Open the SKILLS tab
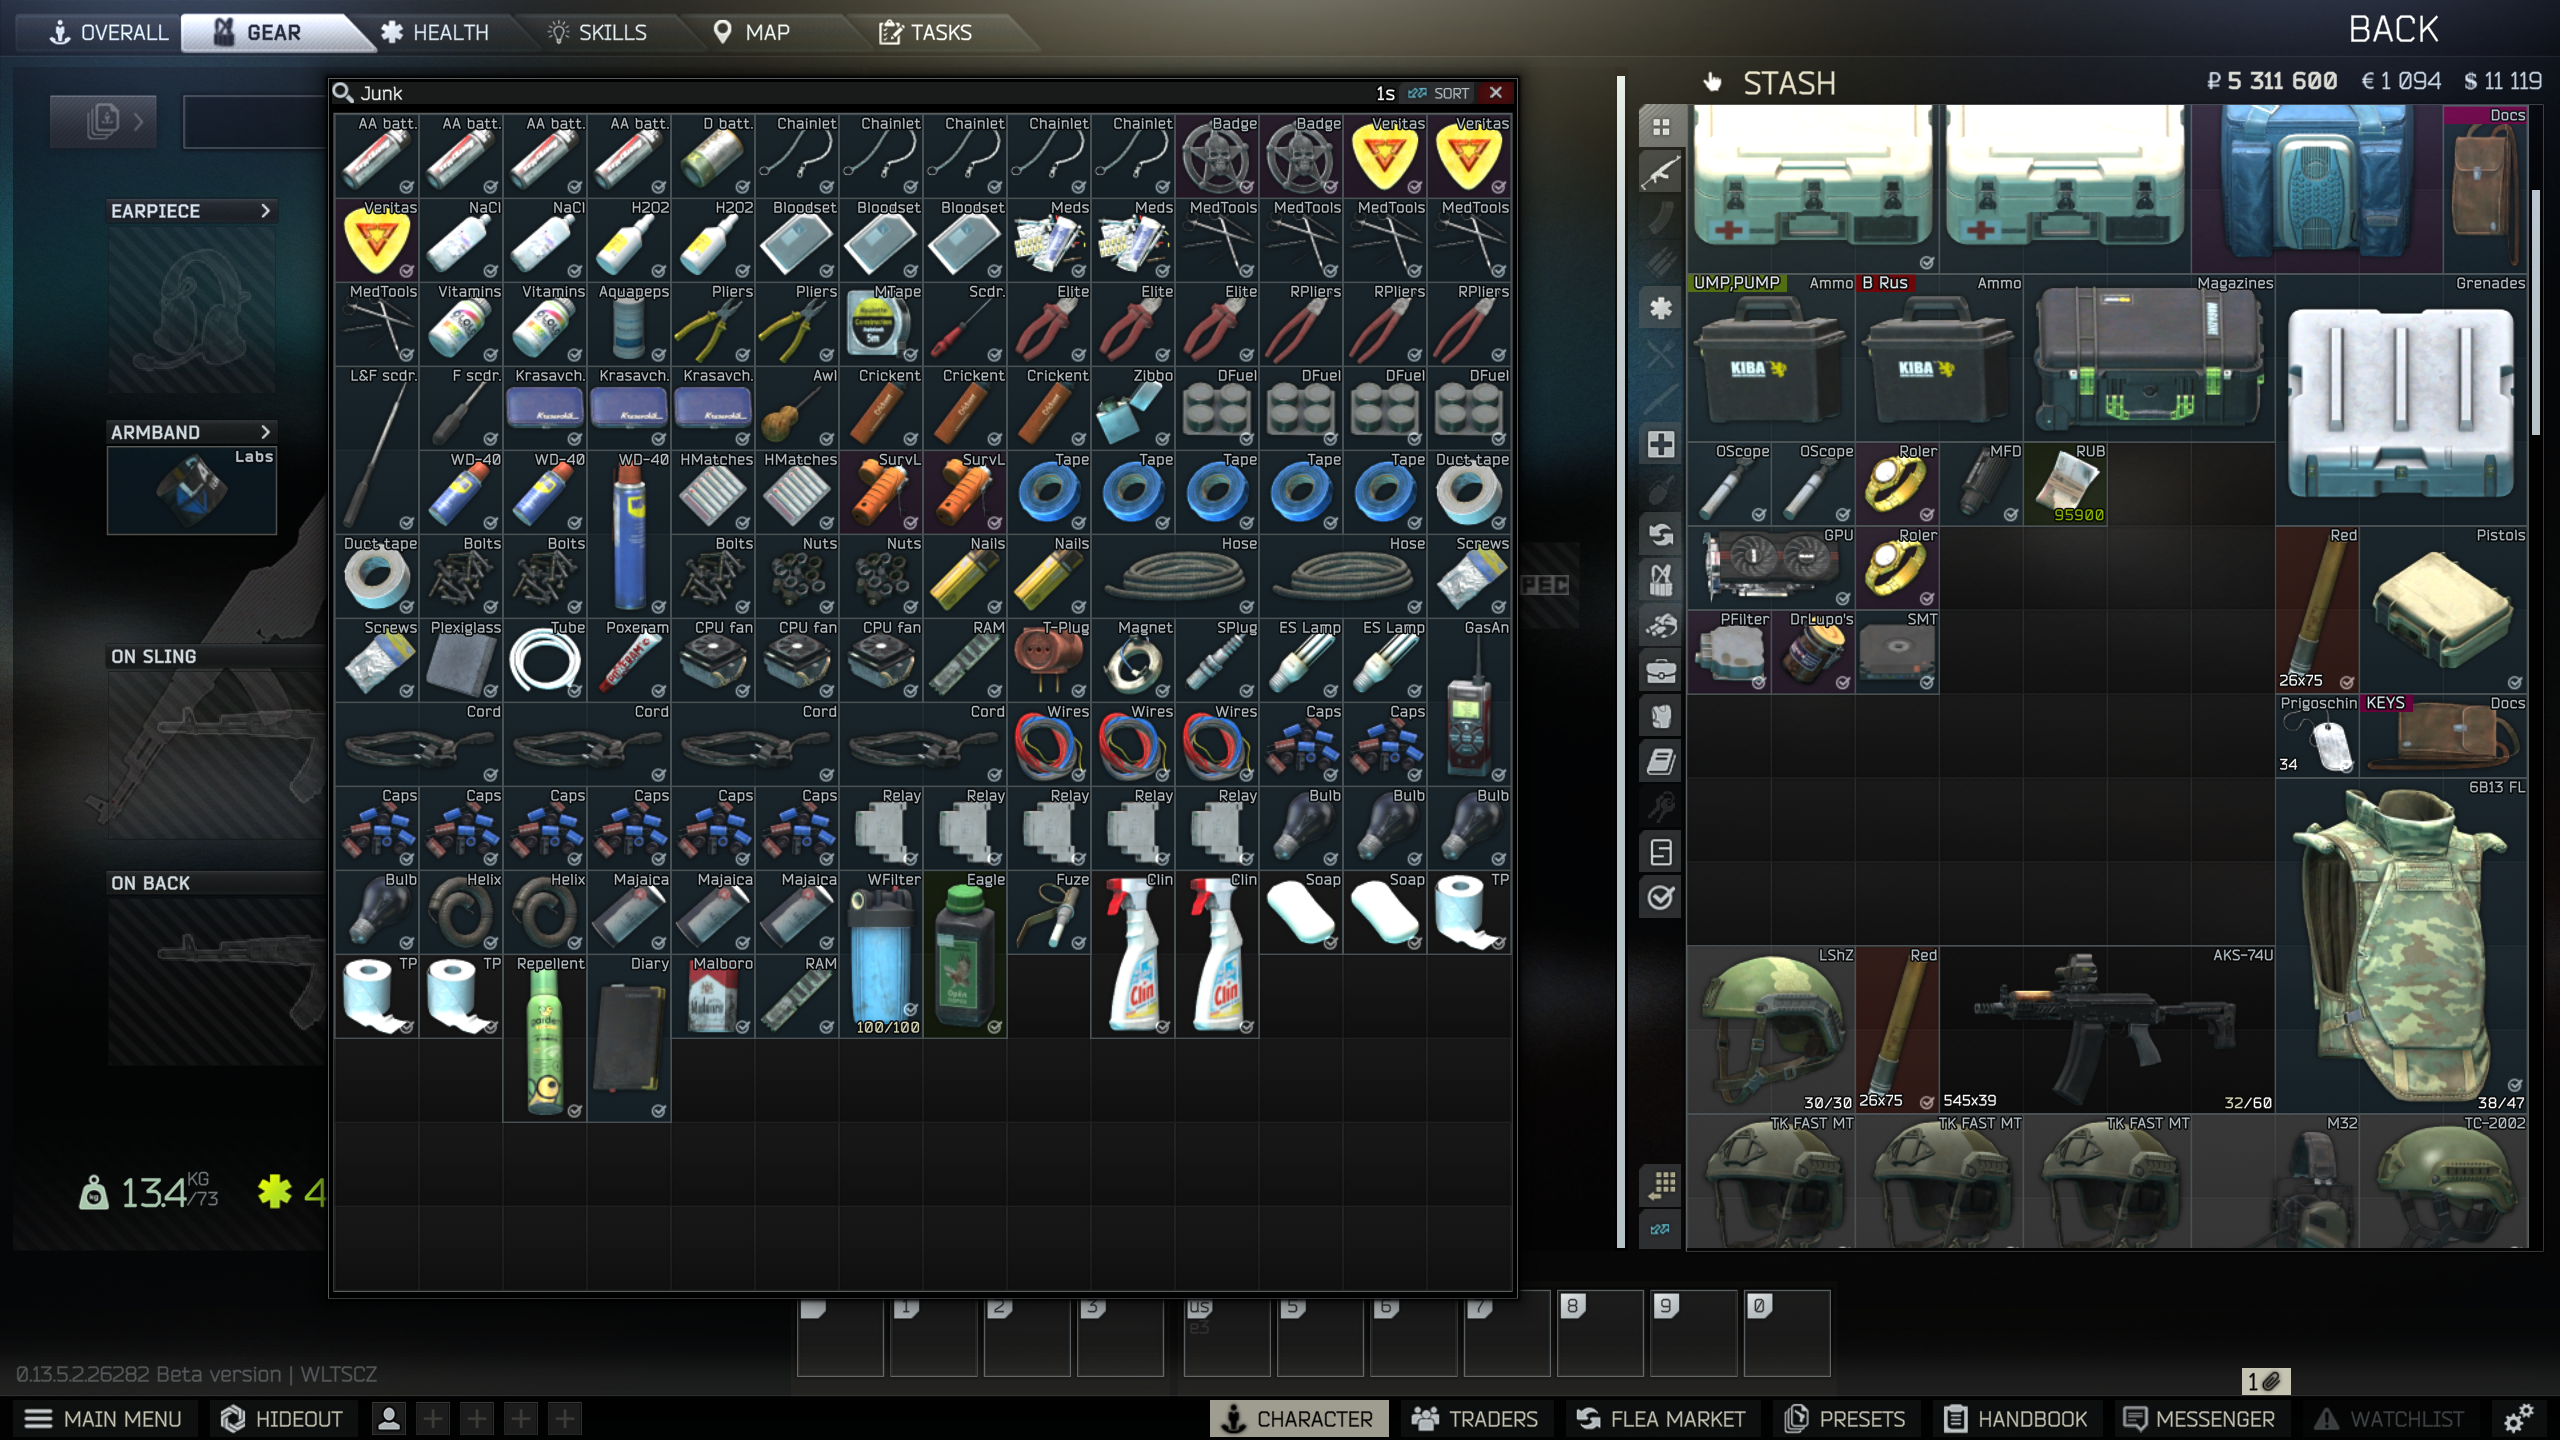The image size is (2560, 1440). [x=598, y=32]
